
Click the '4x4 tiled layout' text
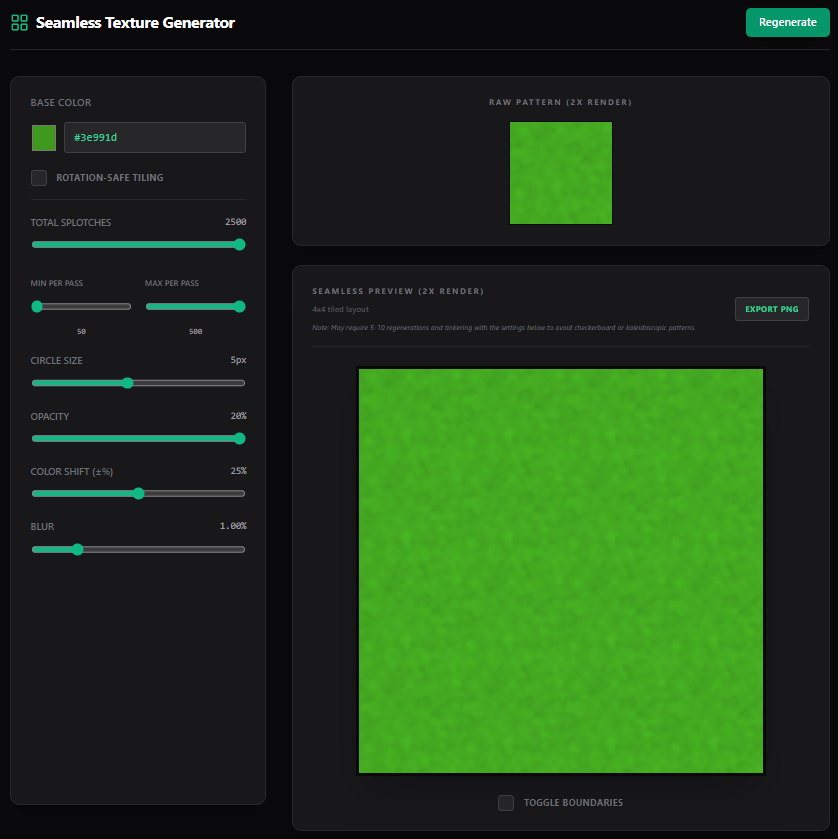point(340,309)
